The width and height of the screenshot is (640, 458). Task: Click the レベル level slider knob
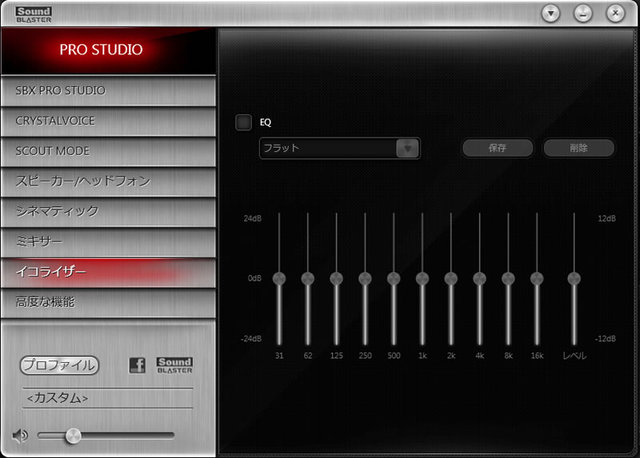[x=574, y=278]
